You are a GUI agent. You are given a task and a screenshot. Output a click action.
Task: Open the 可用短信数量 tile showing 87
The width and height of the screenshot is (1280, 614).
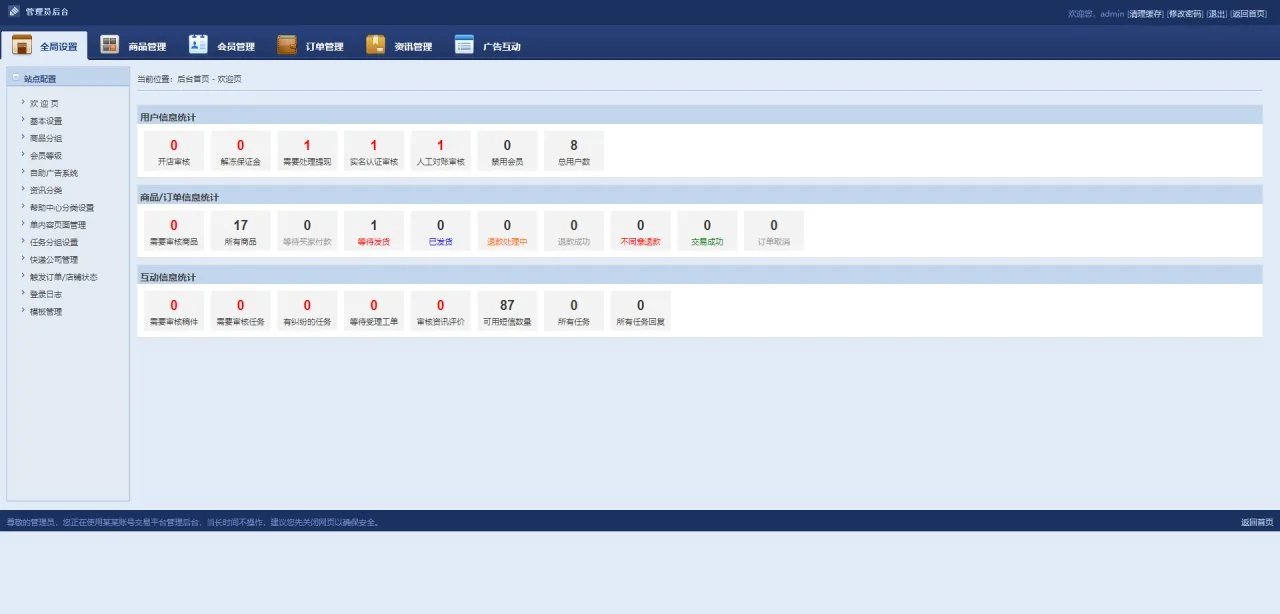click(x=507, y=311)
